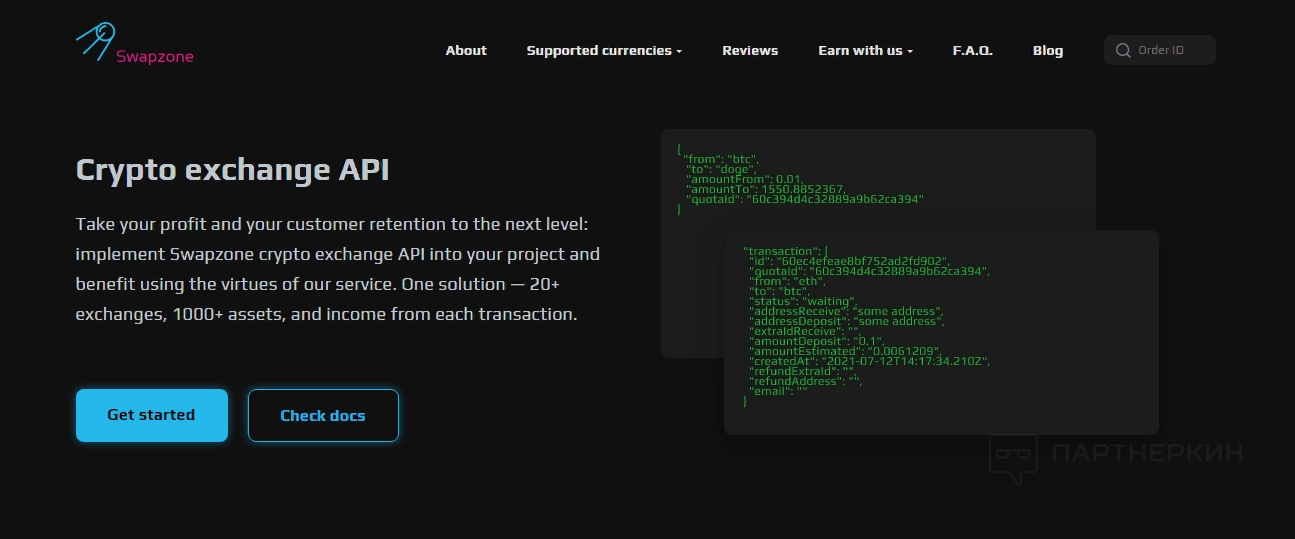Click the "status": "waiting" code line
This screenshot has width=1295, height=539.
pos(803,301)
